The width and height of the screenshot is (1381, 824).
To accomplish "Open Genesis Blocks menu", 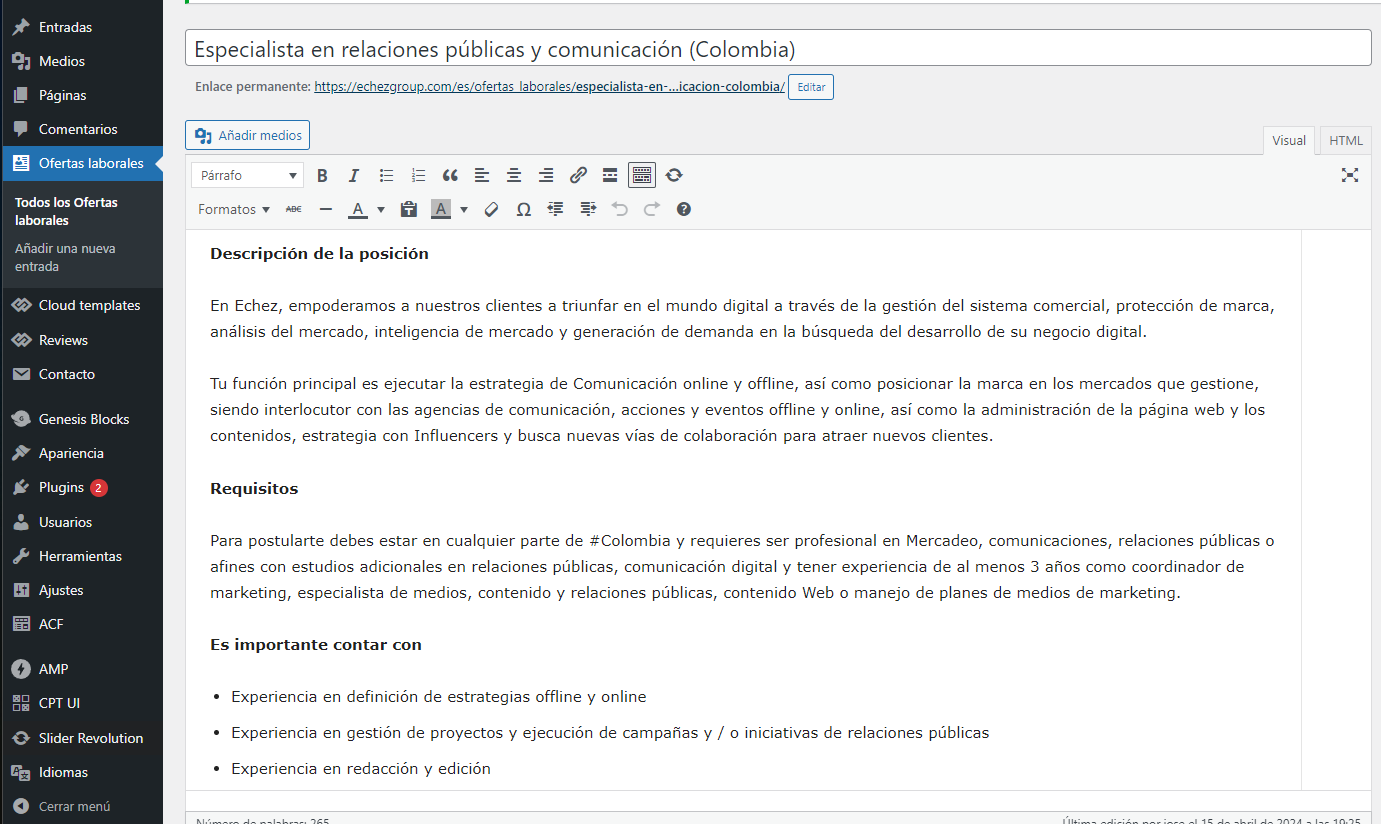I will point(81,419).
